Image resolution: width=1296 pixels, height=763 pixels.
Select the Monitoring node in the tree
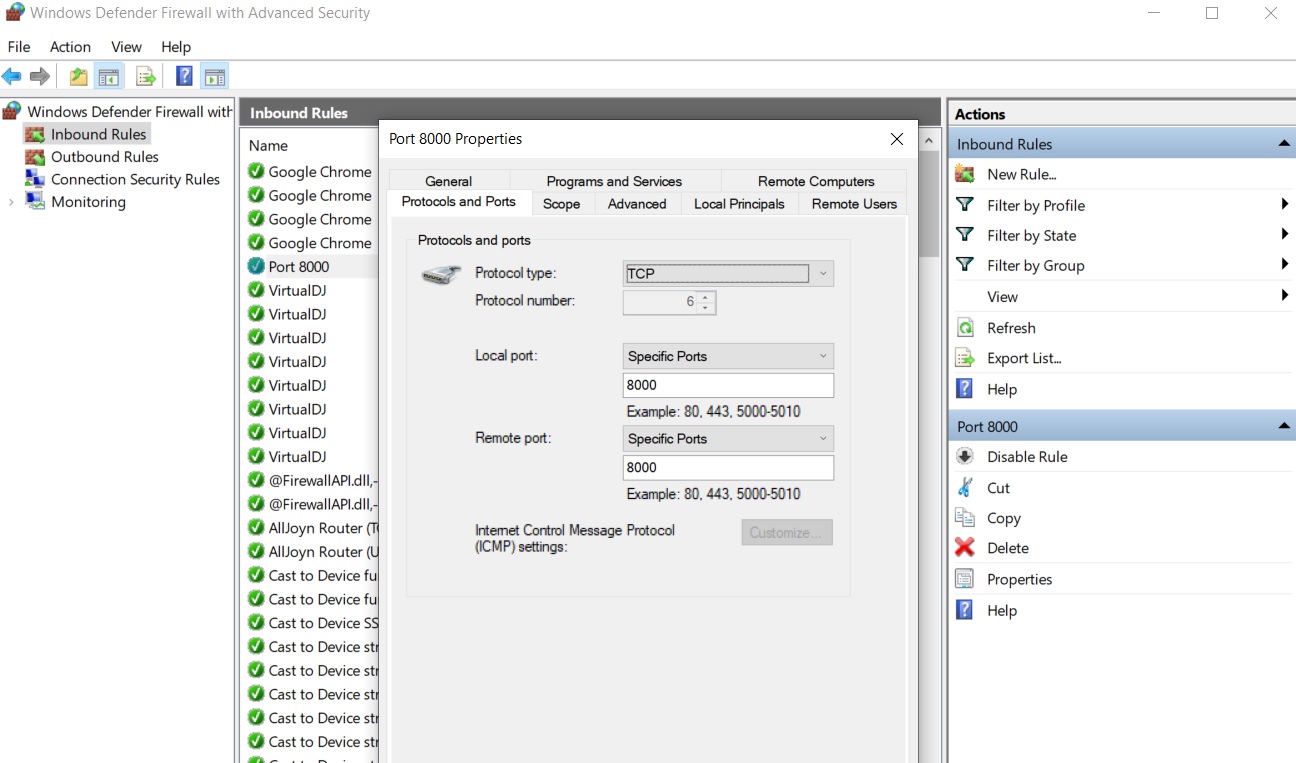88,202
